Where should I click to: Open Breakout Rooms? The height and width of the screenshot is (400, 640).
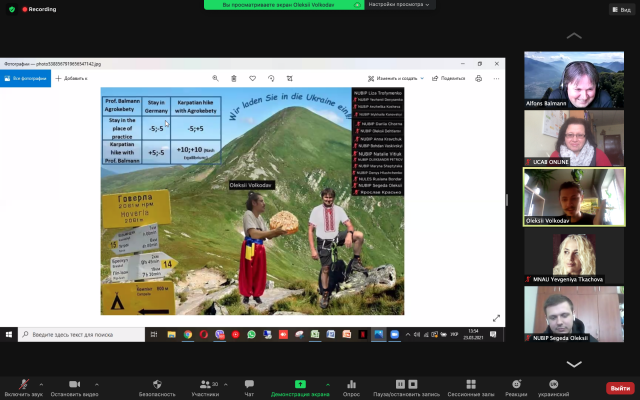(466, 385)
